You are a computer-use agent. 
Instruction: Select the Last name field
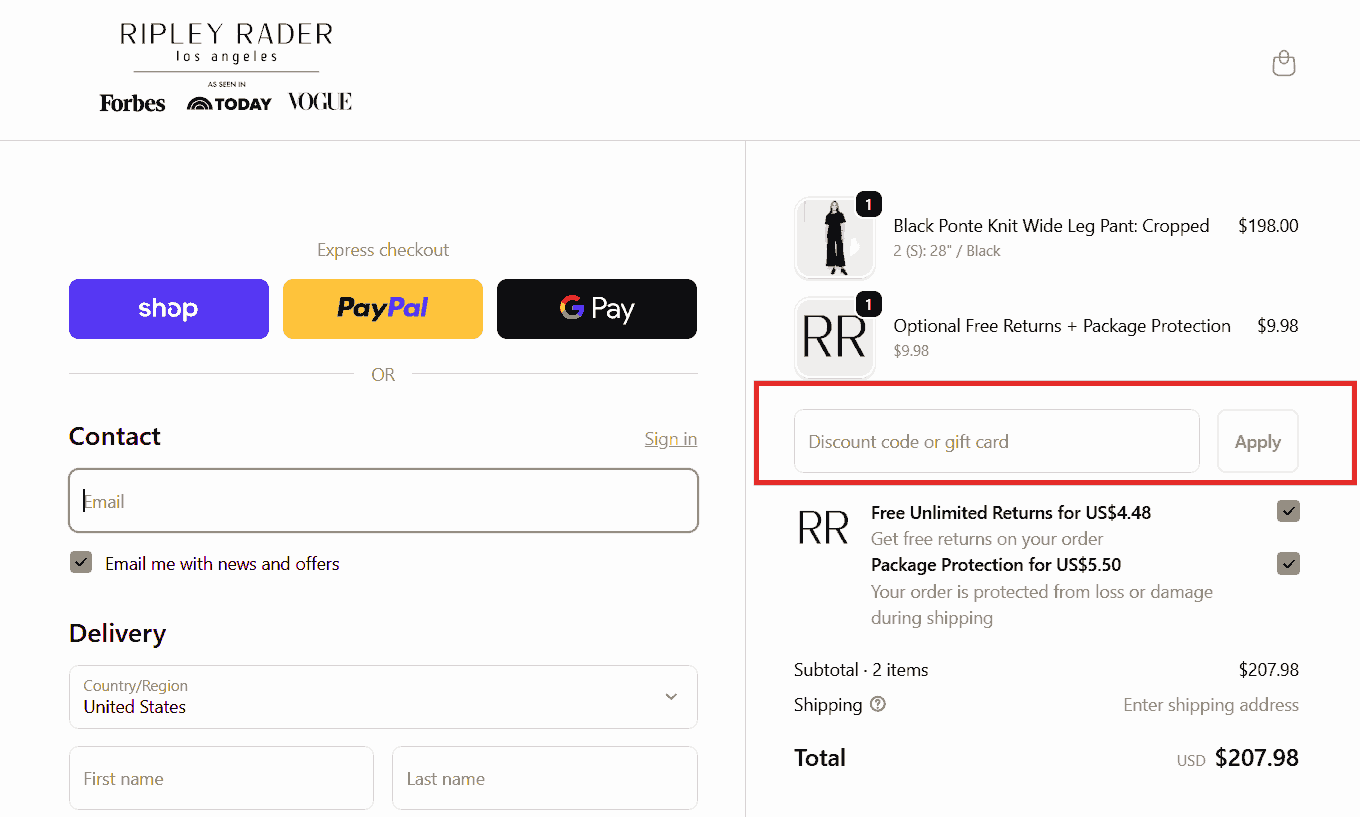tap(544, 778)
